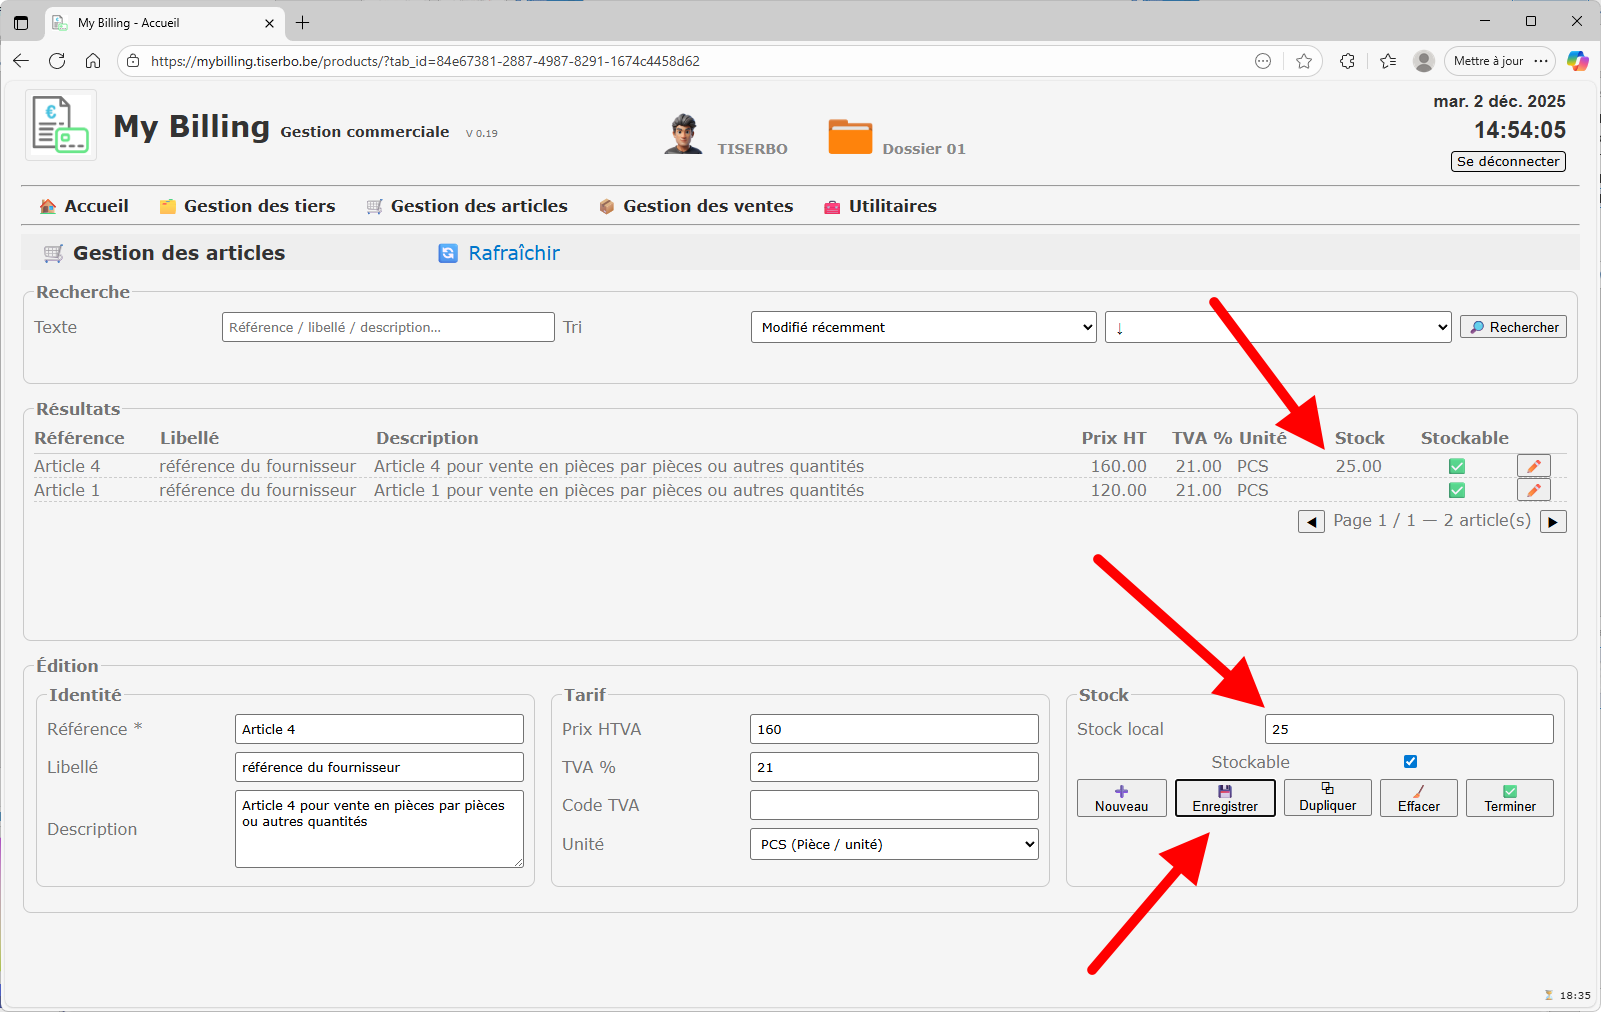Go to previous results page arrow
The width and height of the screenshot is (1601, 1012).
1311,521
